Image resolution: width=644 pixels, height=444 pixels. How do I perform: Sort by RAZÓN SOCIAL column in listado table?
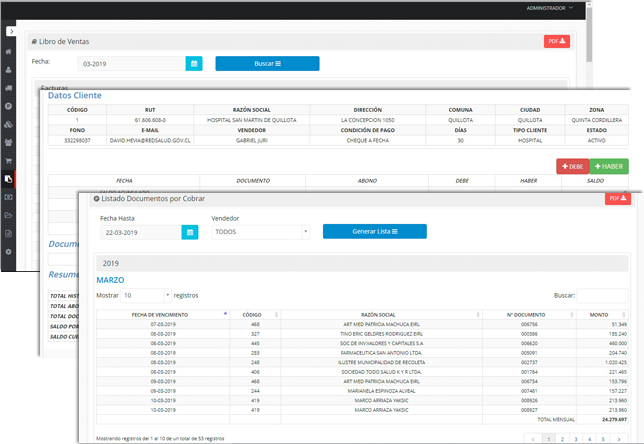(x=381, y=315)
